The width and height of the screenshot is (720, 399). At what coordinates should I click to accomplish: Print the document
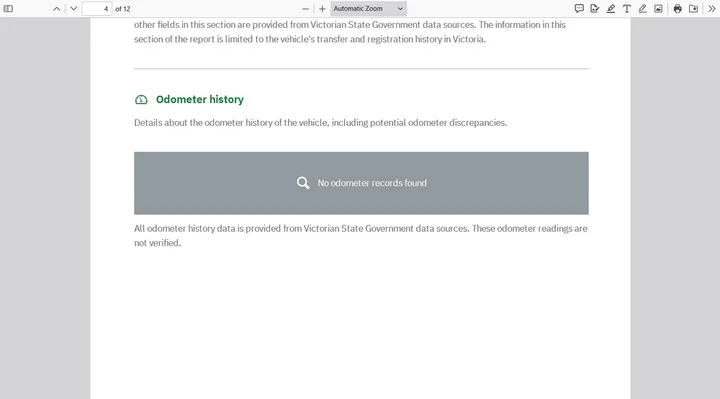pos(678,9)
